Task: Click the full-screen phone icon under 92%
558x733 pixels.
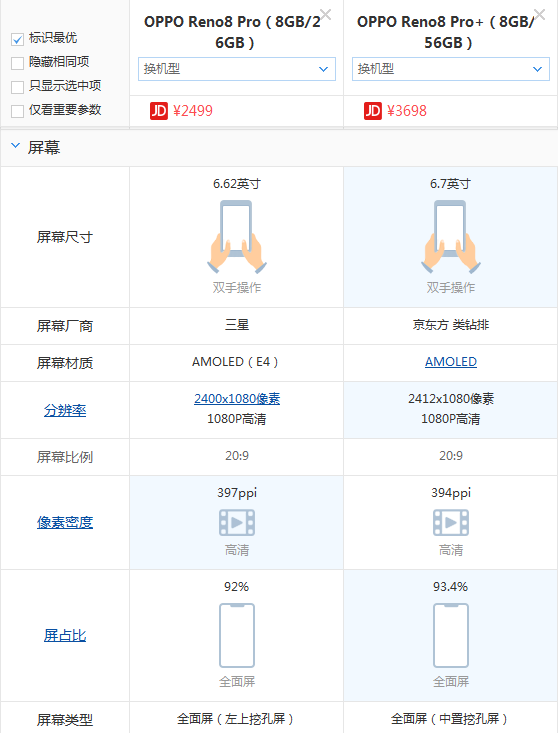Action: click(x=237, y=635)
